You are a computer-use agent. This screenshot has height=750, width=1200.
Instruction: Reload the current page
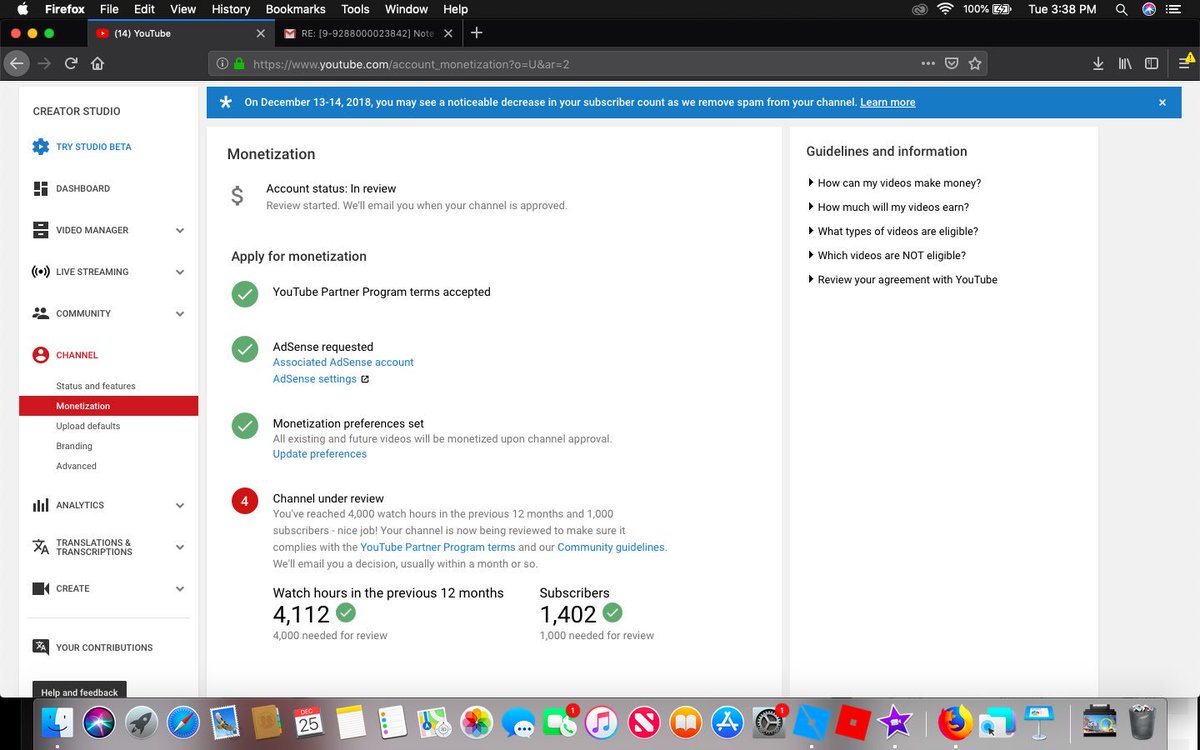(71, 63)
